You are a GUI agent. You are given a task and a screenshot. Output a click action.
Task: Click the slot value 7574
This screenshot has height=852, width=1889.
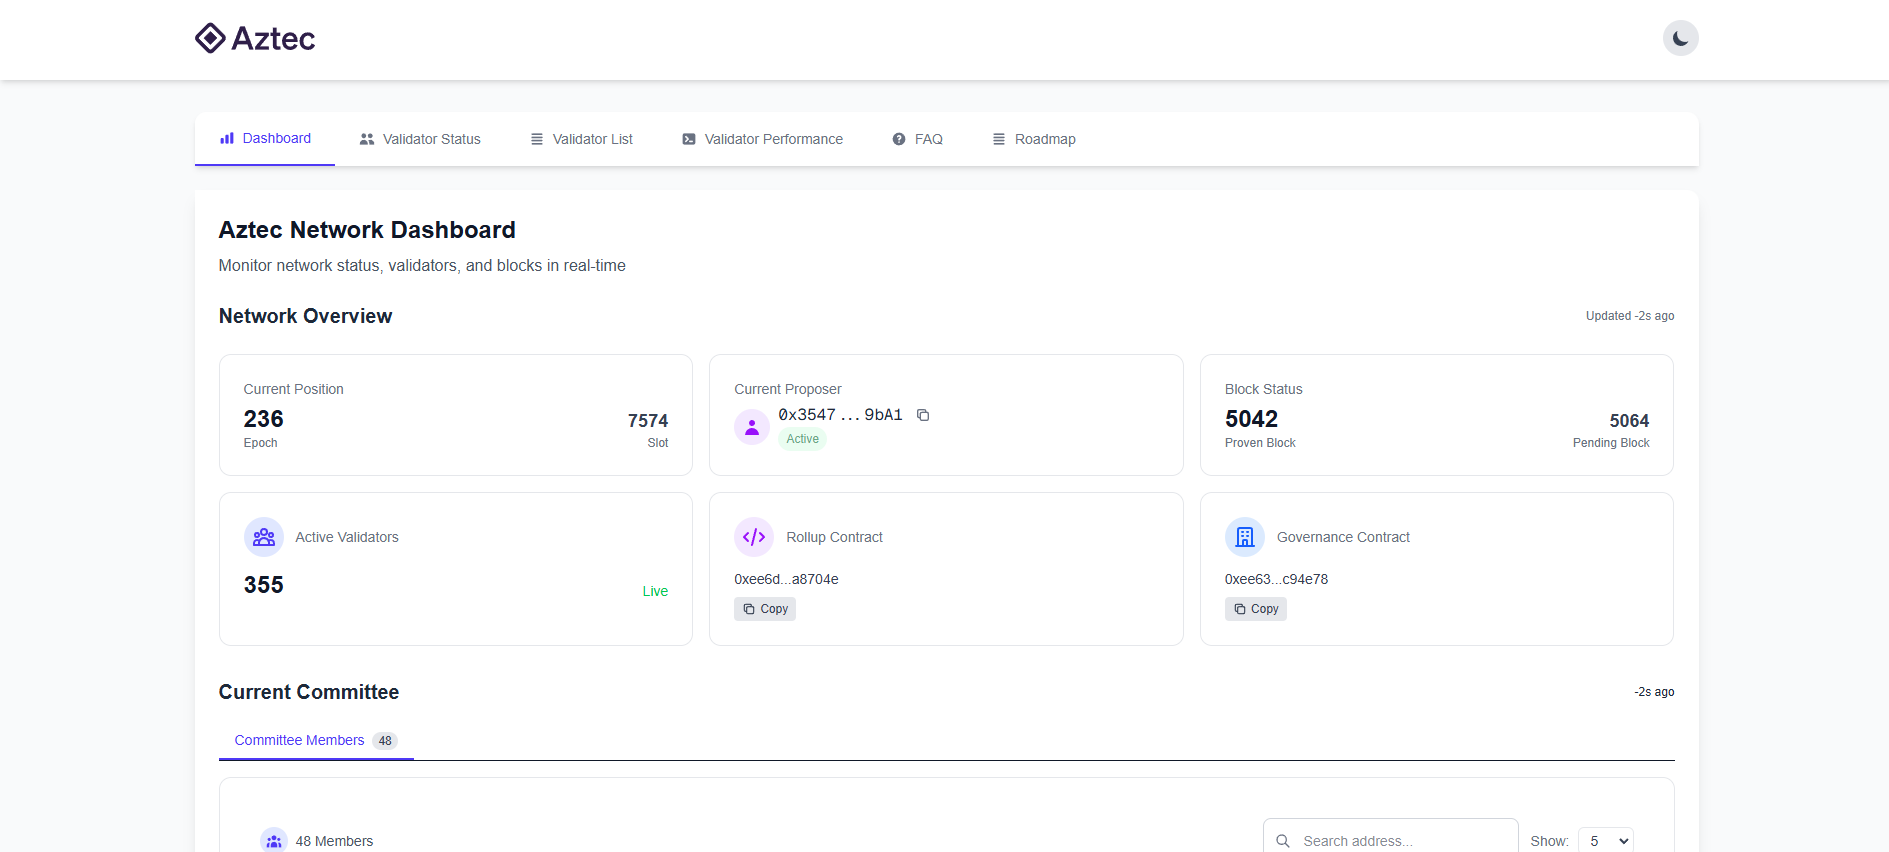[x=648, y=421]
